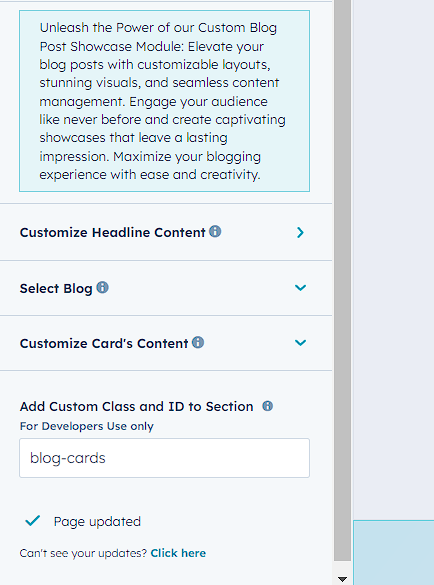434x585 pixels.
Task: Open Customize Headline Content via right chevron
Action: pos(300,232)
